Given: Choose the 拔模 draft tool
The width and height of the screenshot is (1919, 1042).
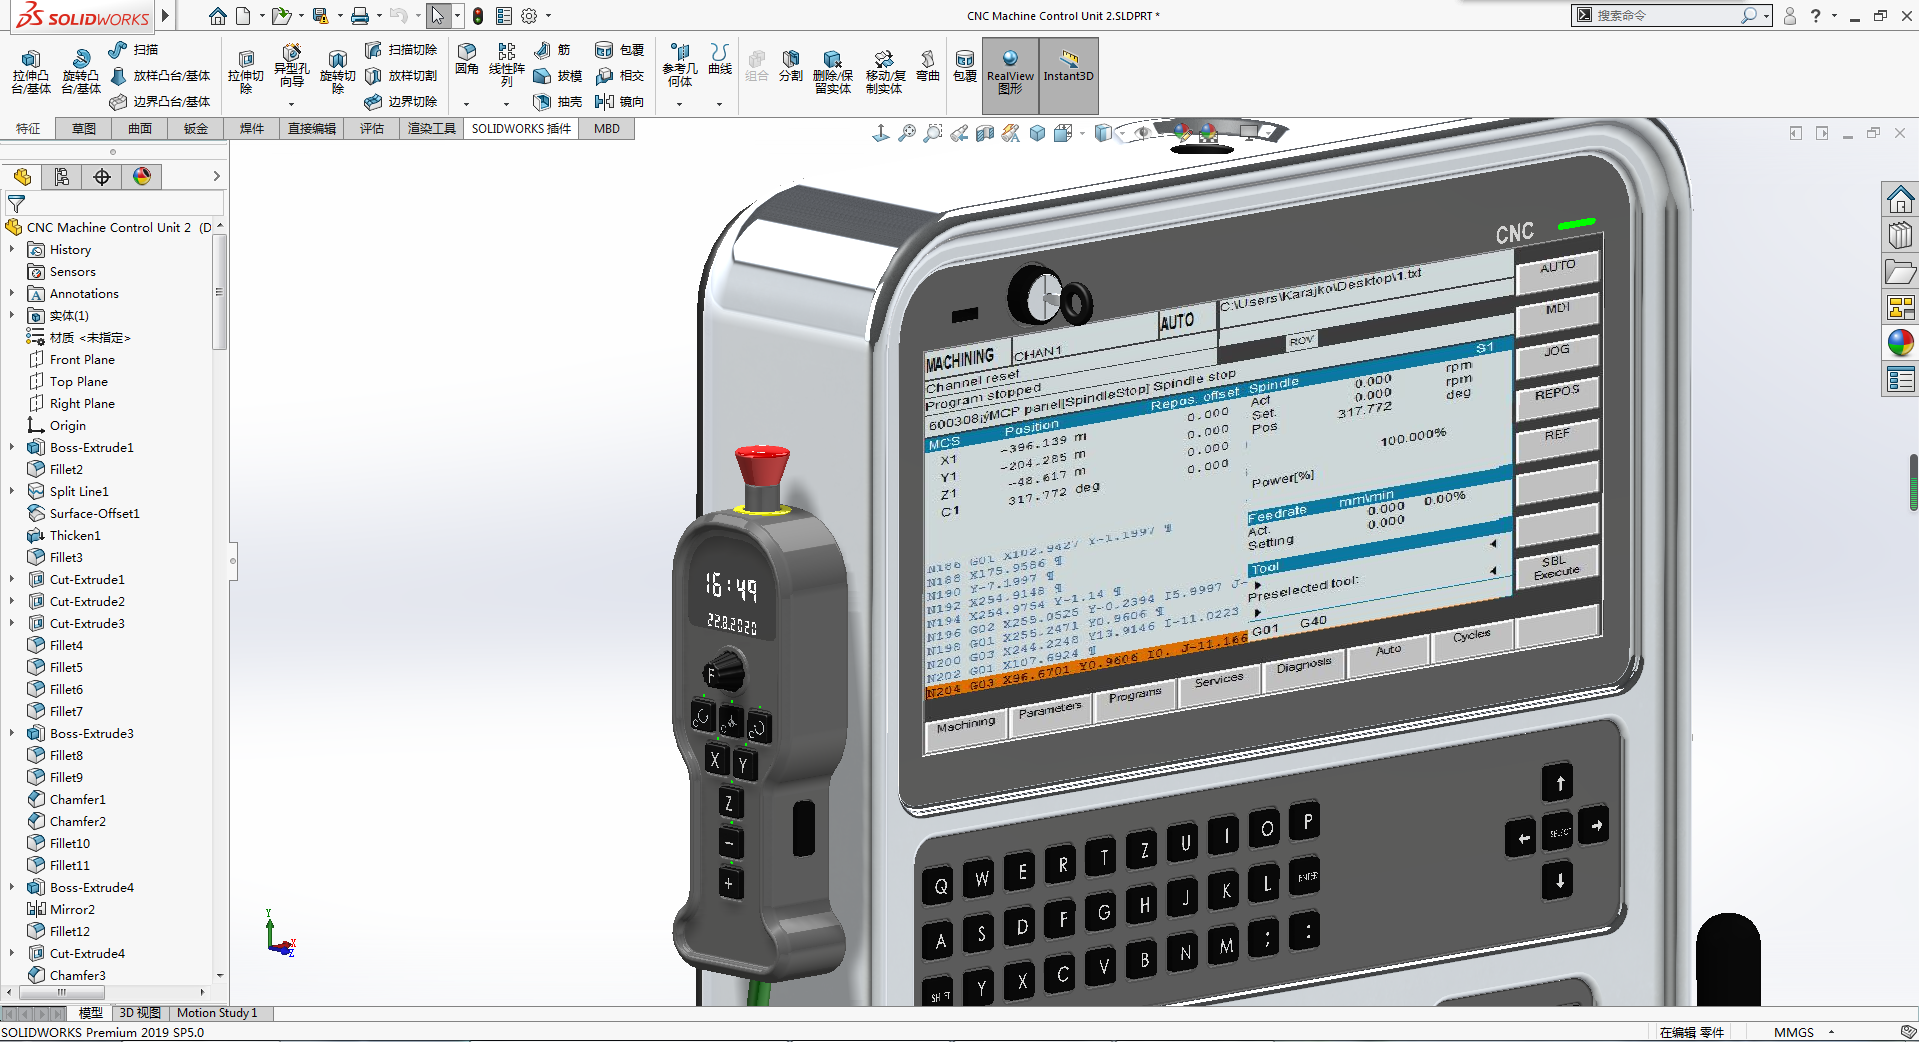Looking at the screenshot, I should [557, 75].
